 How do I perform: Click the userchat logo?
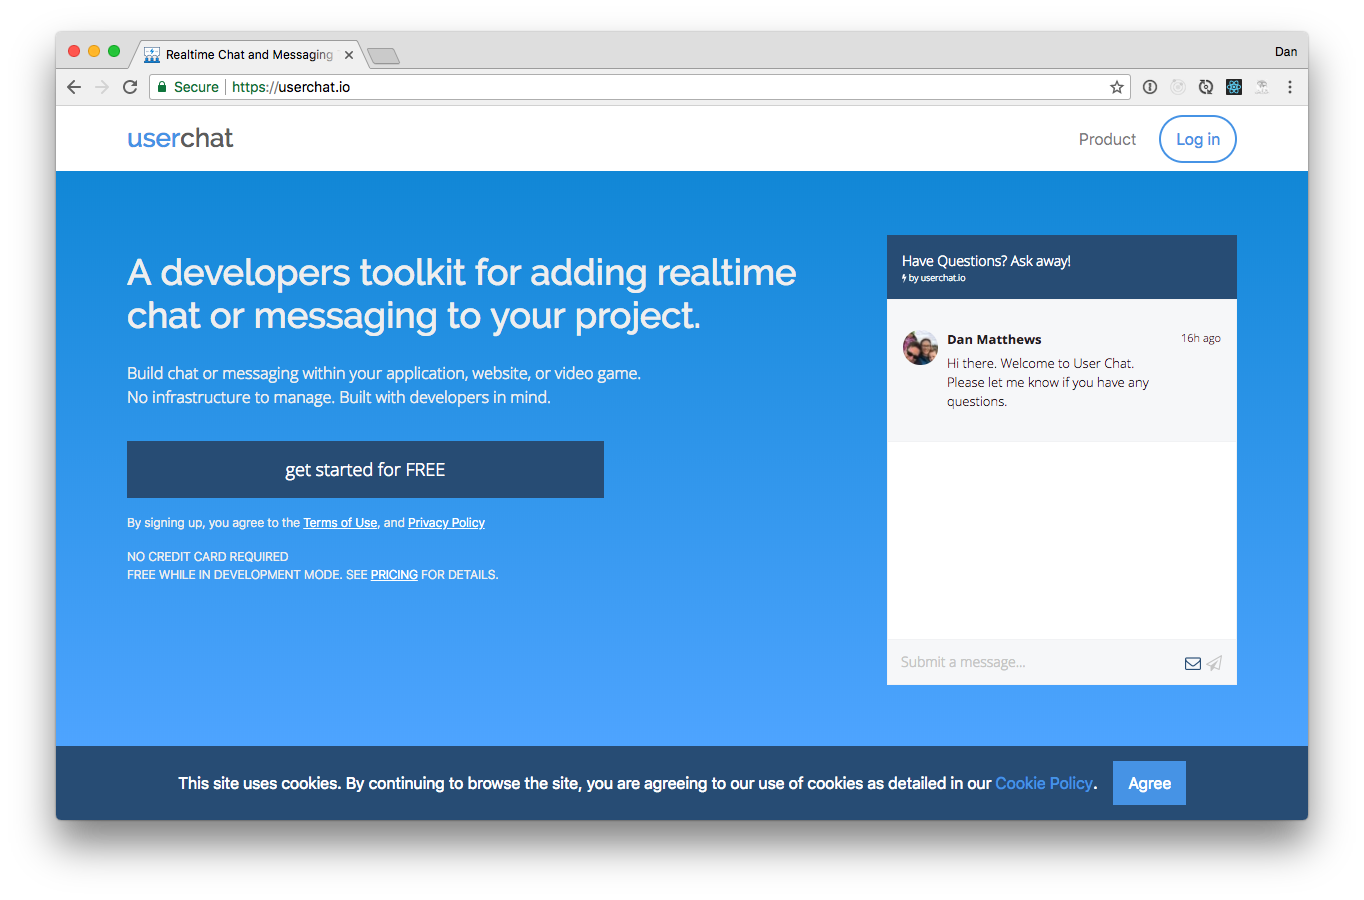click(x=180, y=138)
